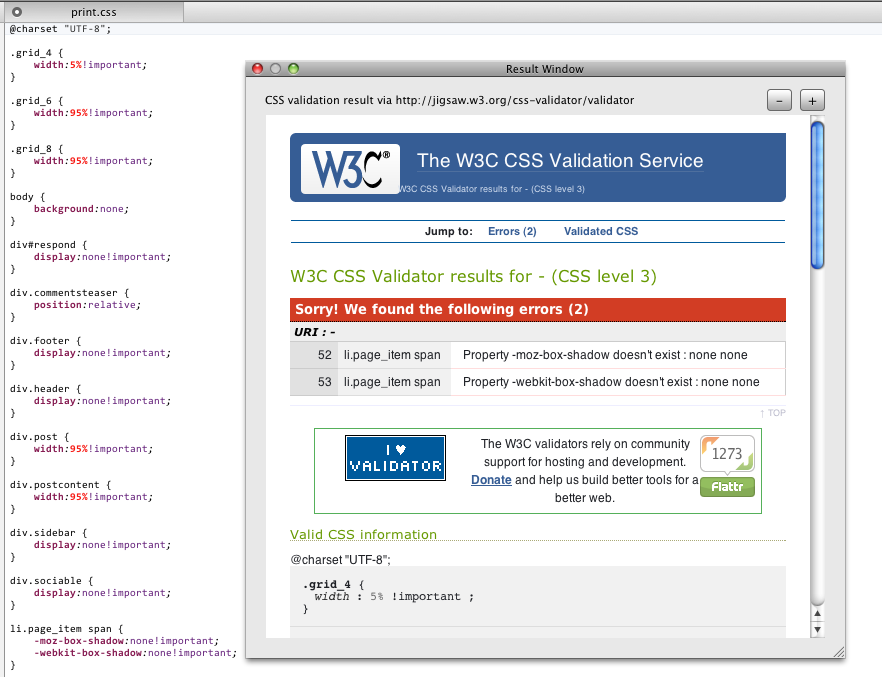Click the -moz-box-shadow error message

tap(605, 355)
